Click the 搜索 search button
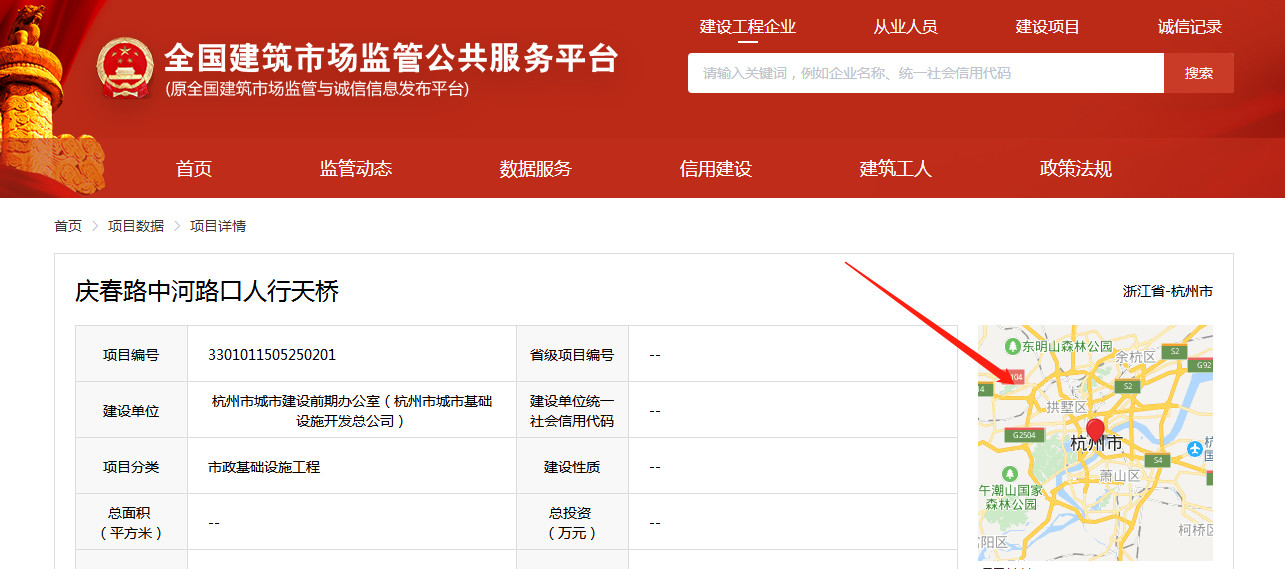The height and width of the screenshot is (569, 1285). (x=1199, y=73)
